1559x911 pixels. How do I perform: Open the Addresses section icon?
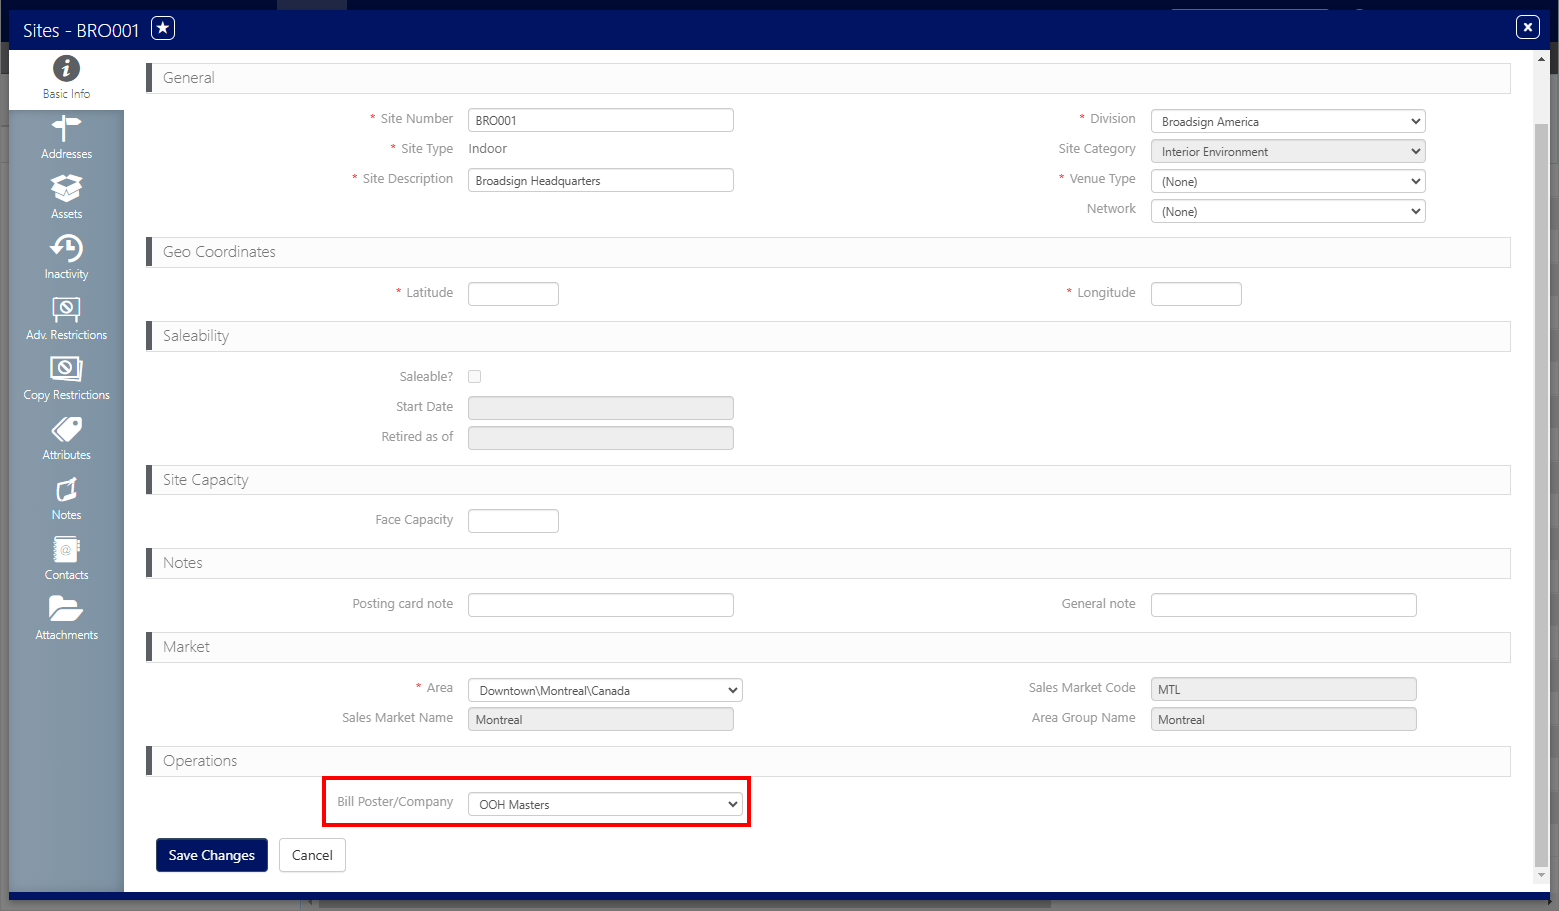tap(66, 129)
